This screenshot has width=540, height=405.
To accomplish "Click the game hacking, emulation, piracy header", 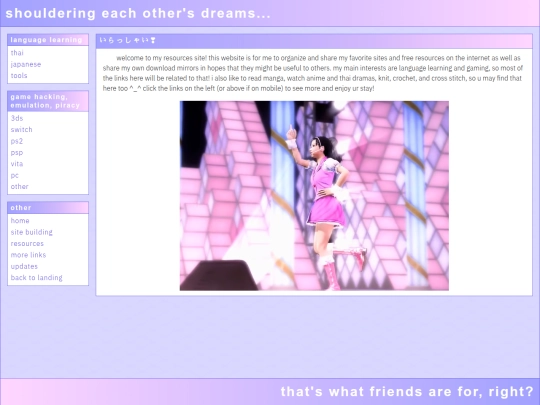I will pyautogui.click(x=48, y=101).
